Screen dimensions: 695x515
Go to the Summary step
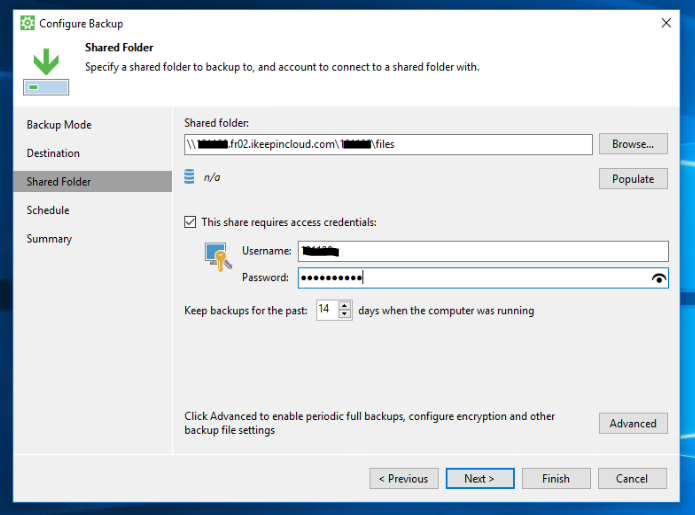pos(49,239)
